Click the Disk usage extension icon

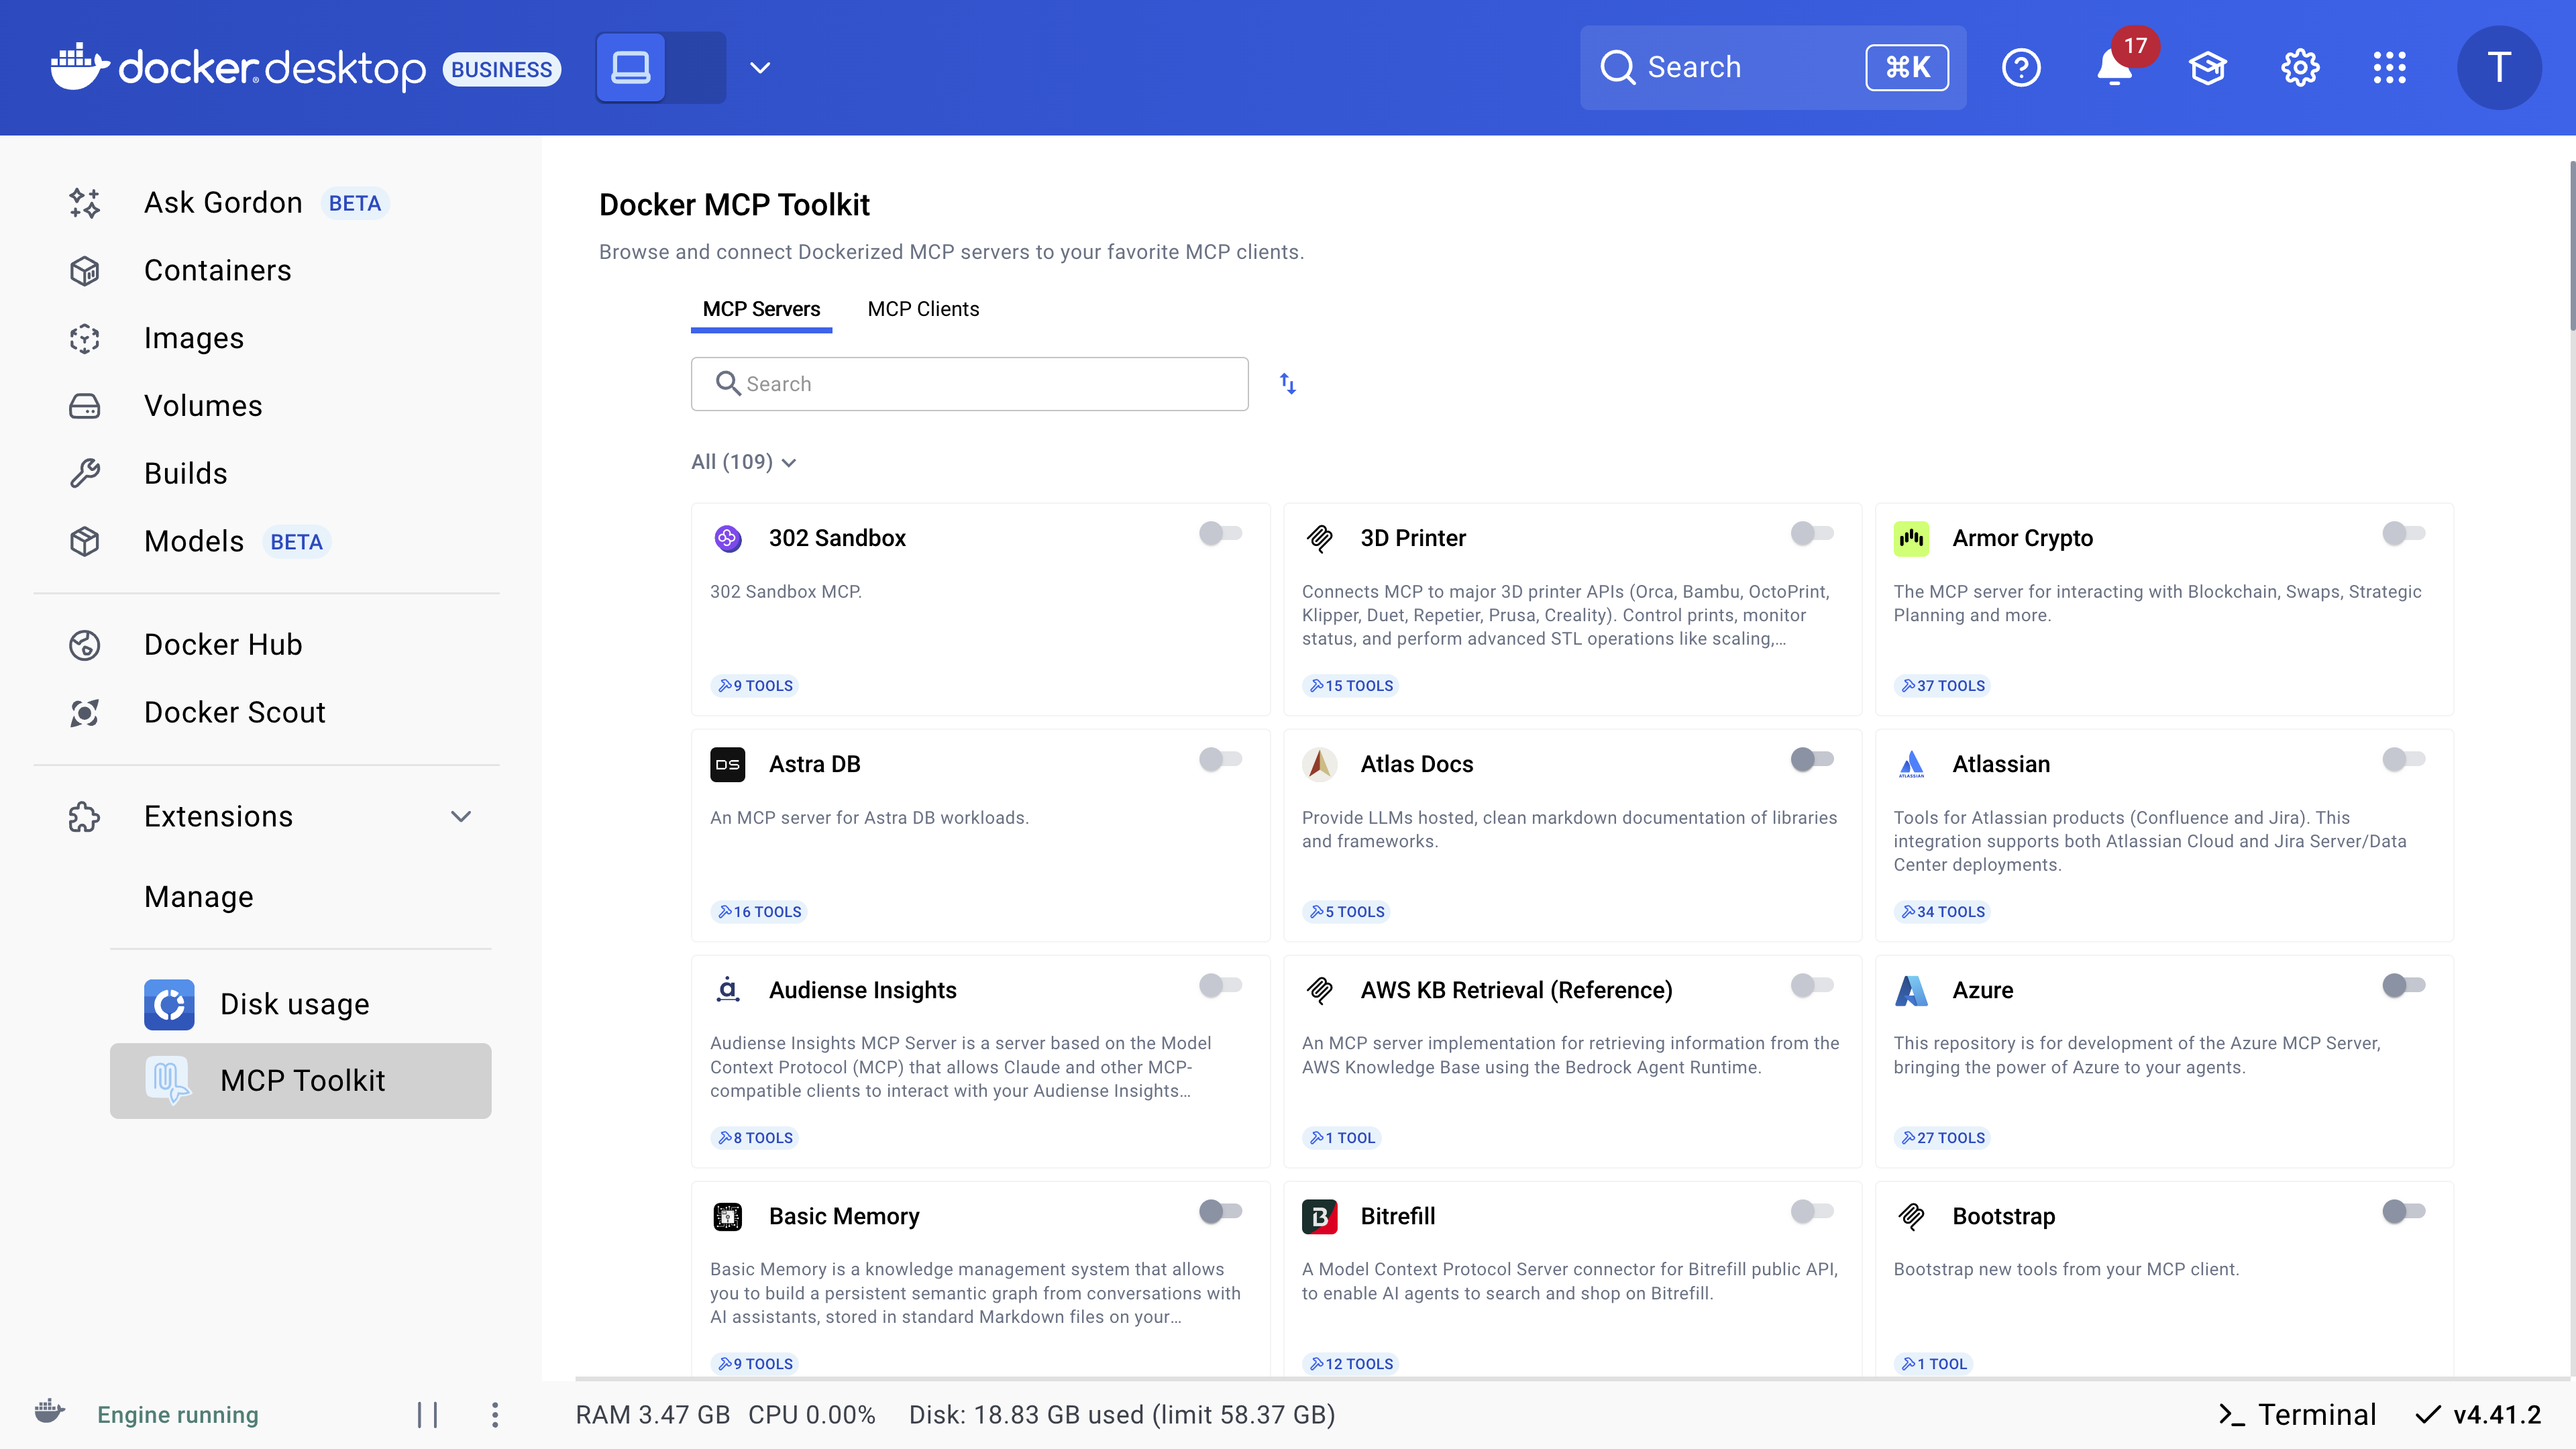coord(169,1004)
